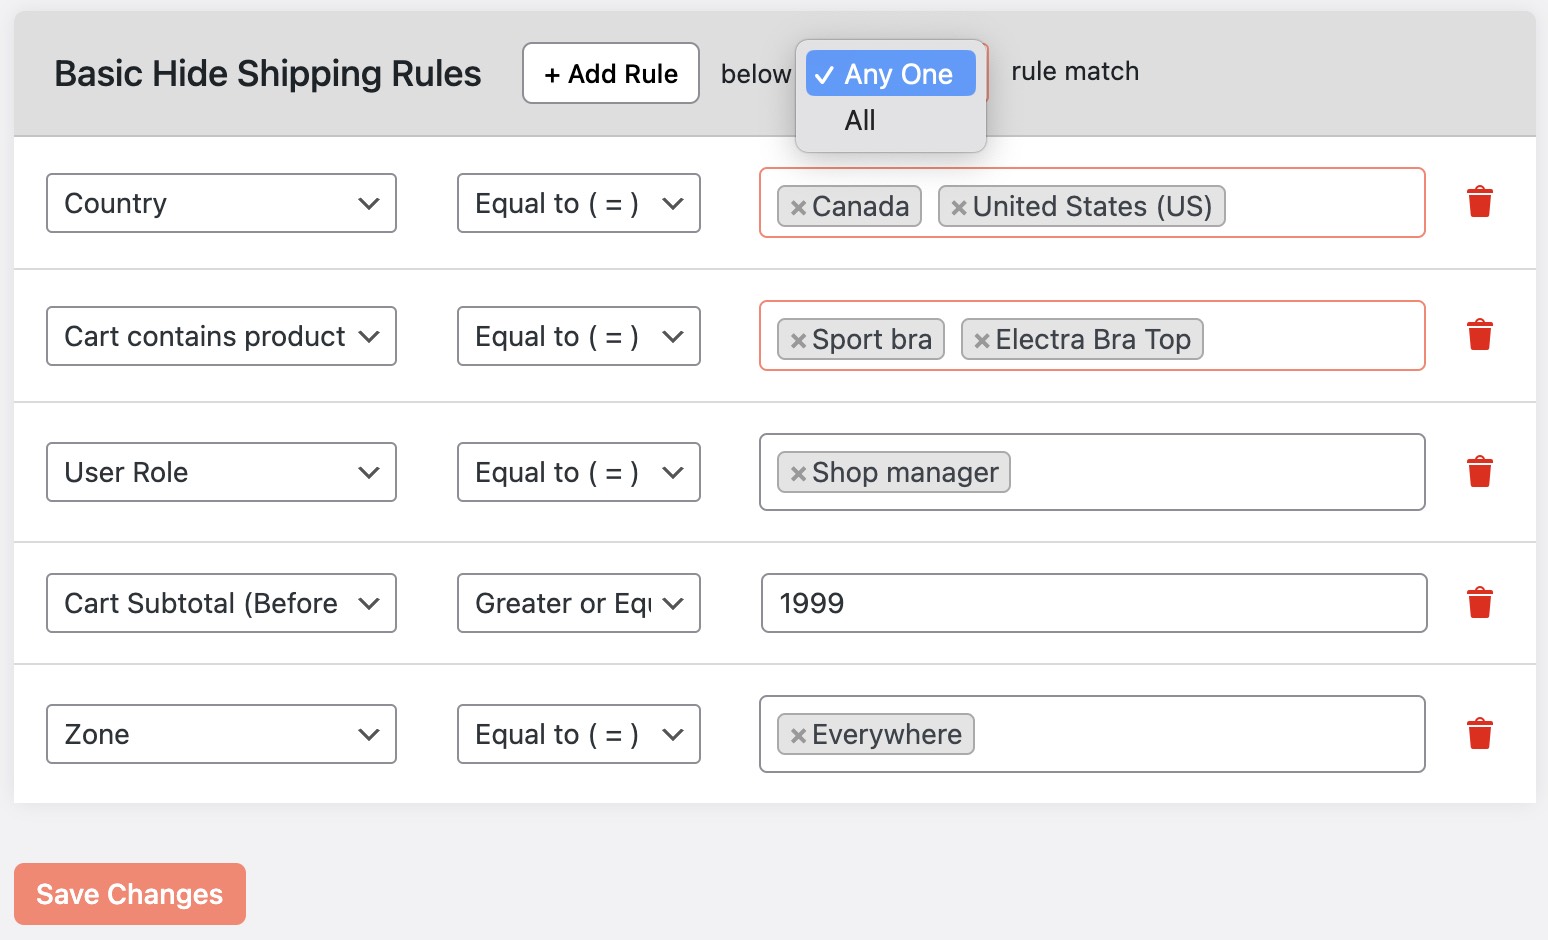Select Any One rule match option
The image size is (1548, 940).
[889, 73]
